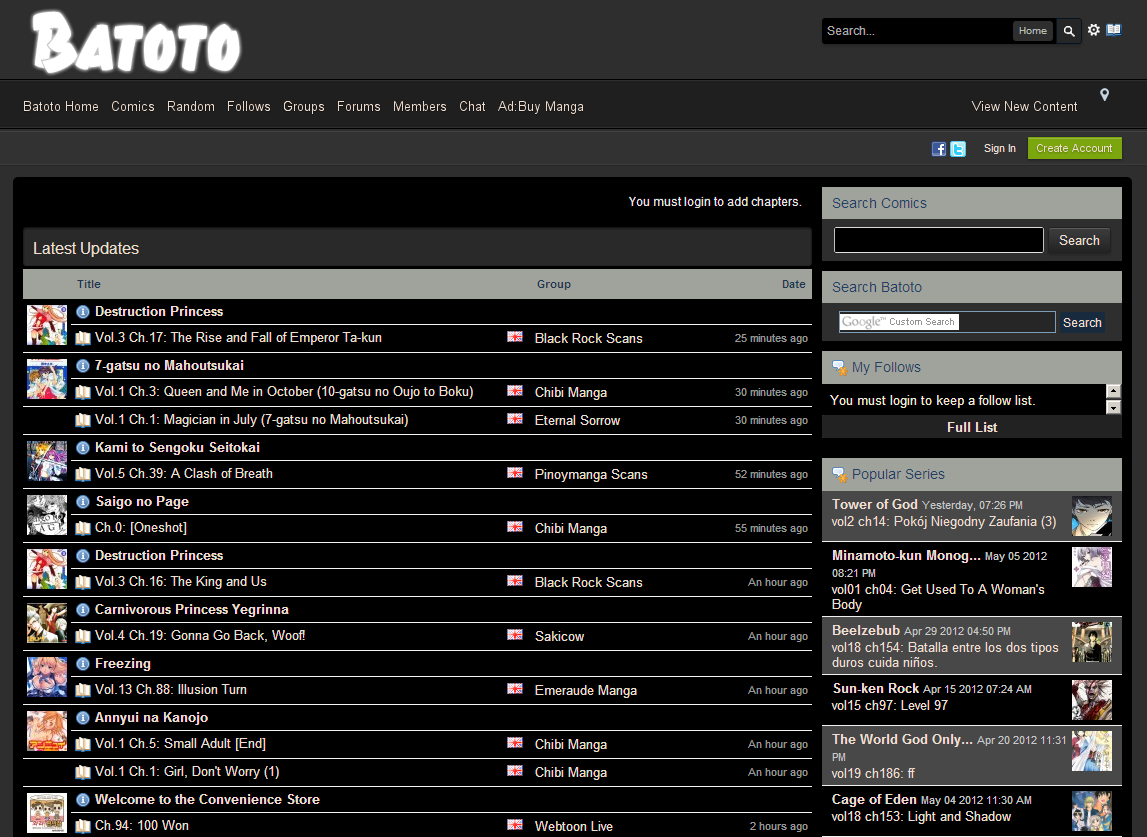Screen dimensions: 1147x837
Task: Open Cage of Eden popular series title
Action: click(873, 800)
